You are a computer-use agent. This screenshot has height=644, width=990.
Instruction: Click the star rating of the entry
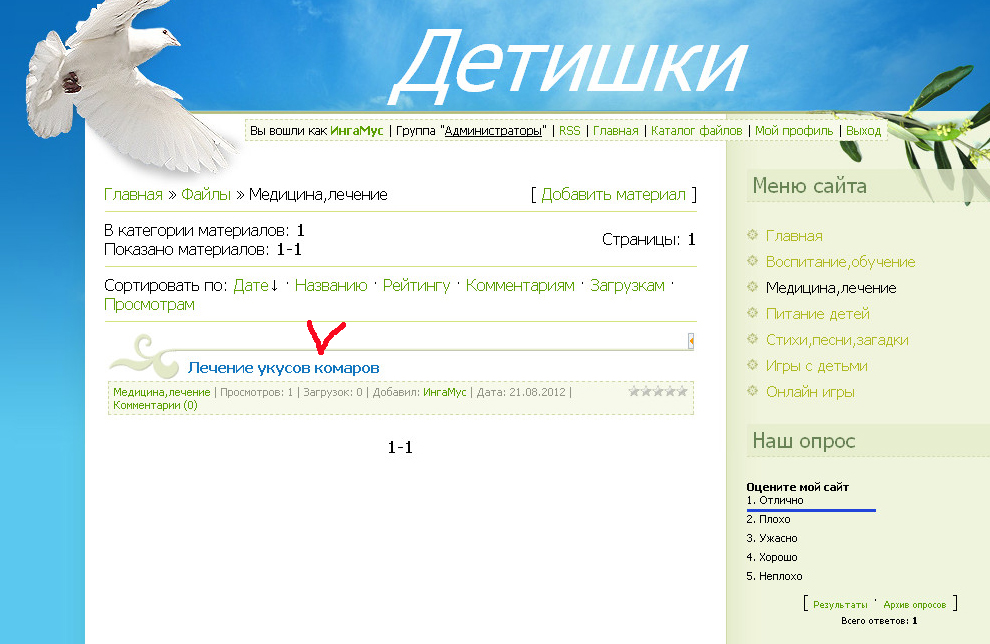(658, 391)
